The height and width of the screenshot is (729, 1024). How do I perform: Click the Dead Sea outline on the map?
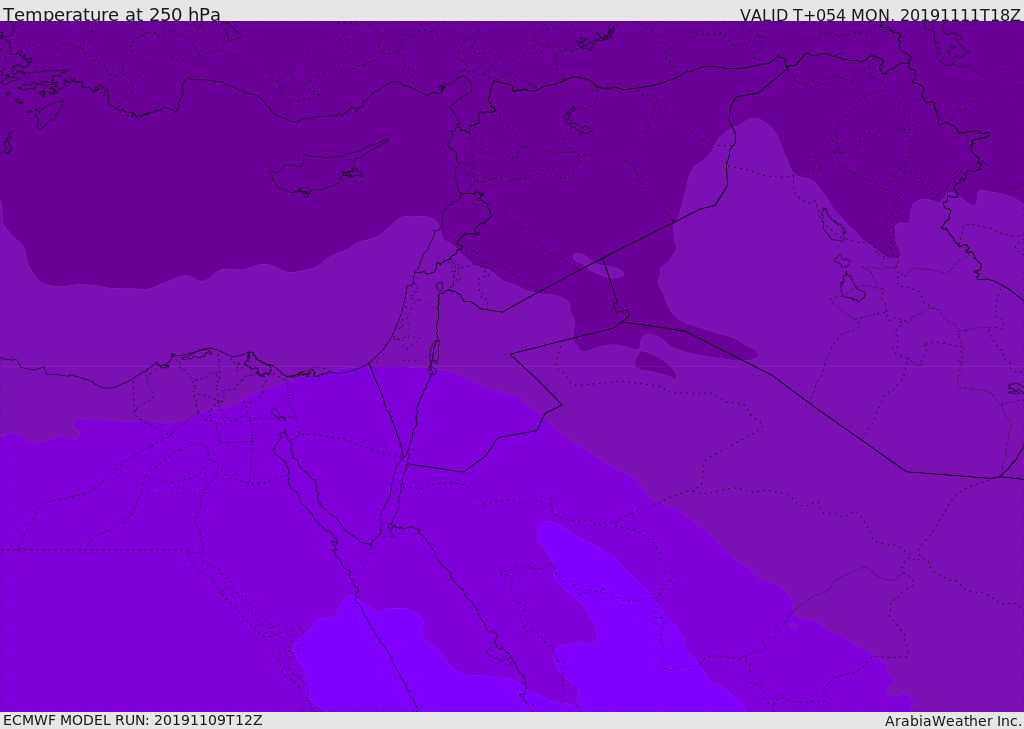[434, 354]
